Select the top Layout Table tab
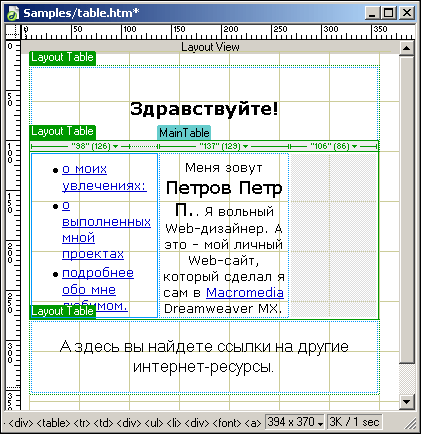The image size is (421, 434). click(63, 58)
